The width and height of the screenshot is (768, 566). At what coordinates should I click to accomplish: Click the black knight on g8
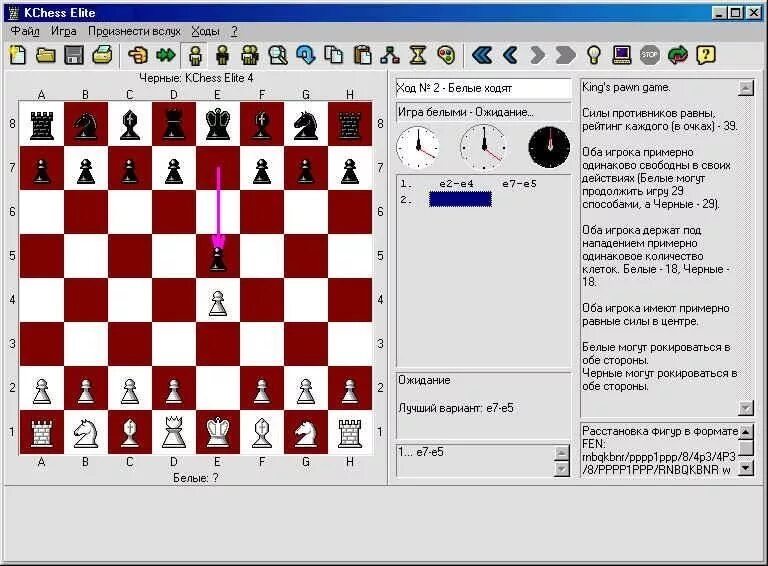[x=306, y=125]
